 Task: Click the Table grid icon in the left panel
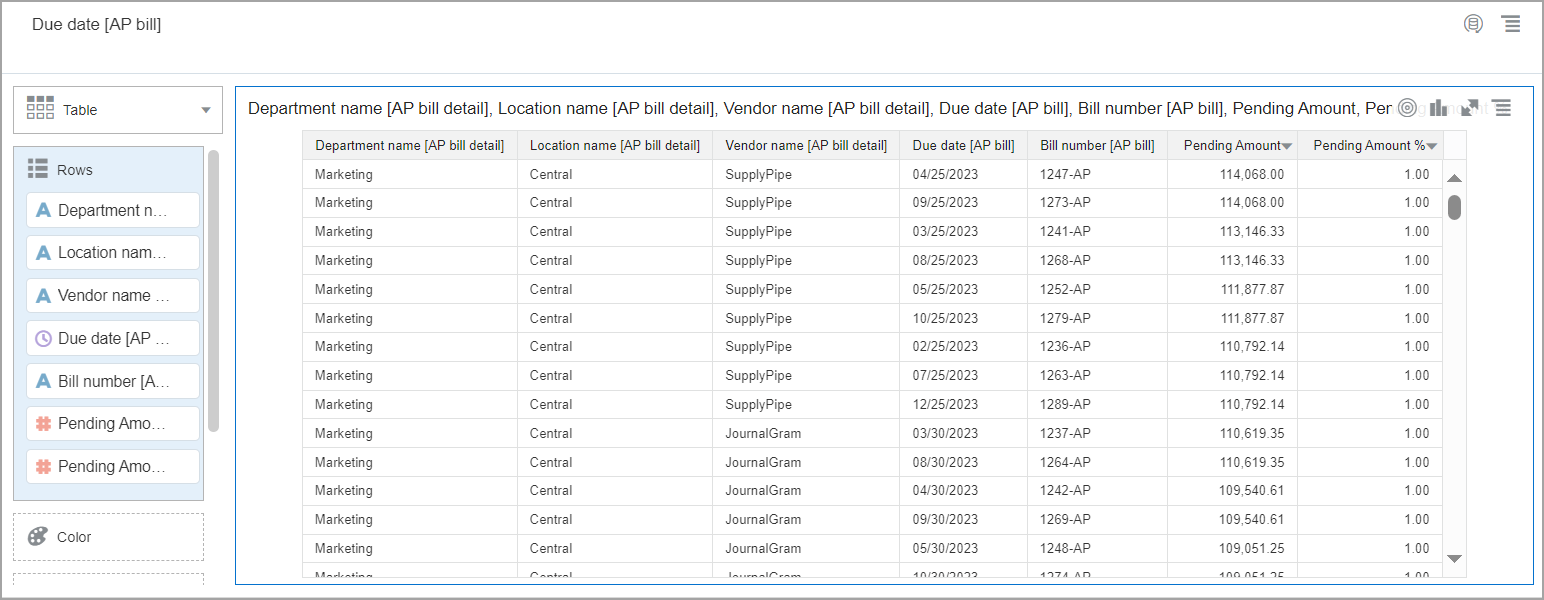point(42,110)
